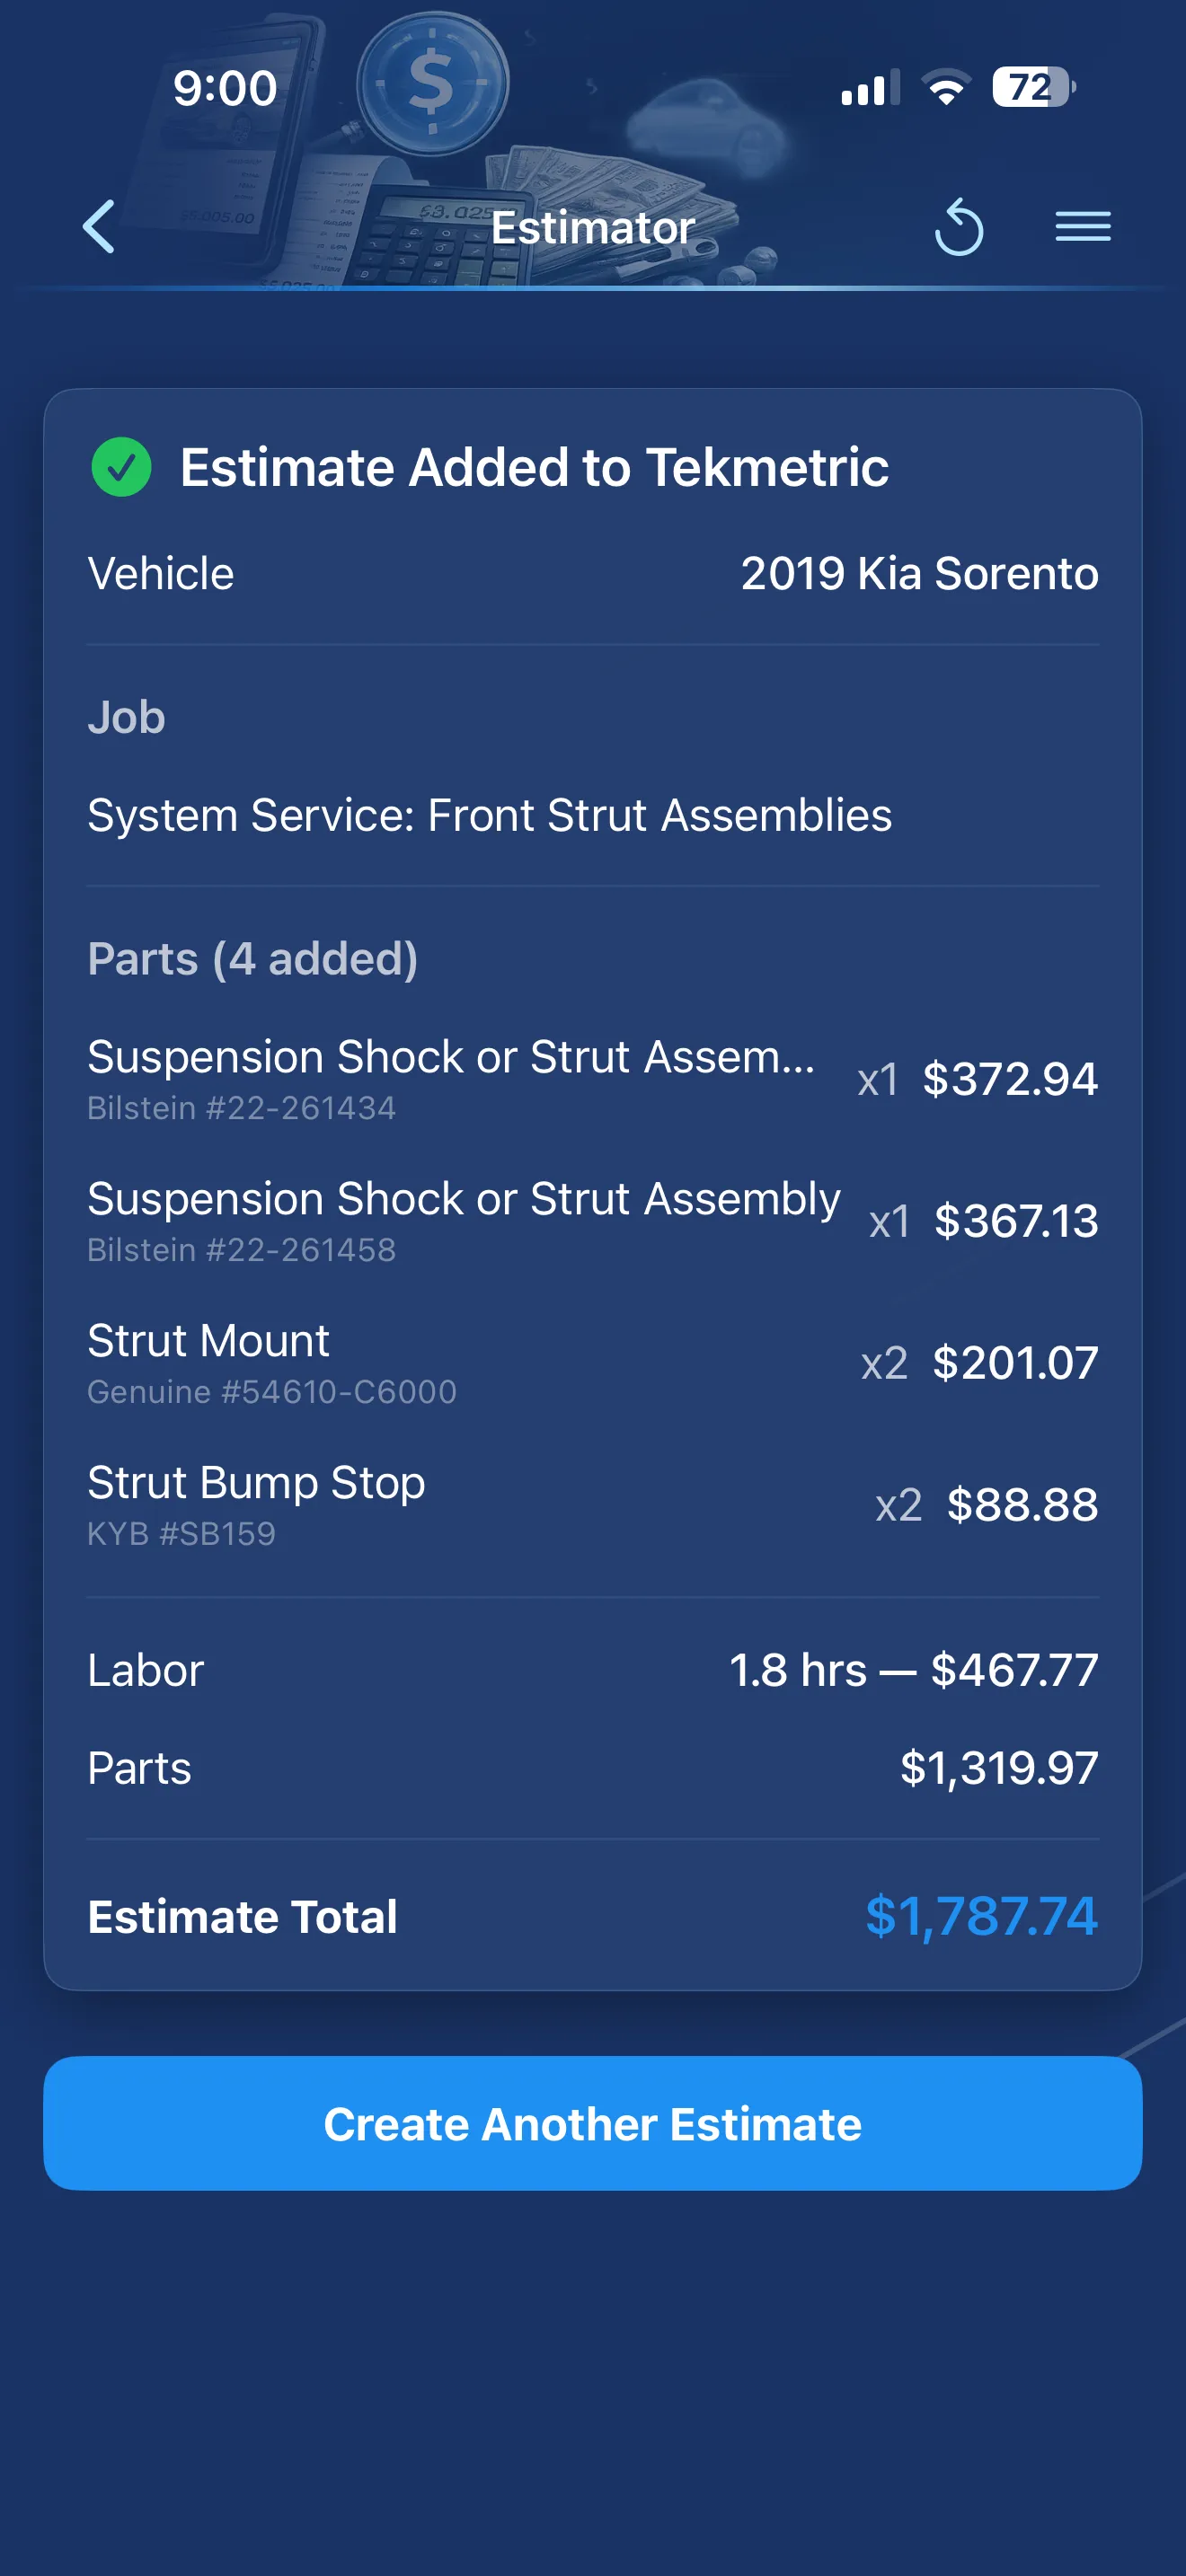
Task: Tap the Front Strut Assemblies job line
Action: click(x=490, y=815)
